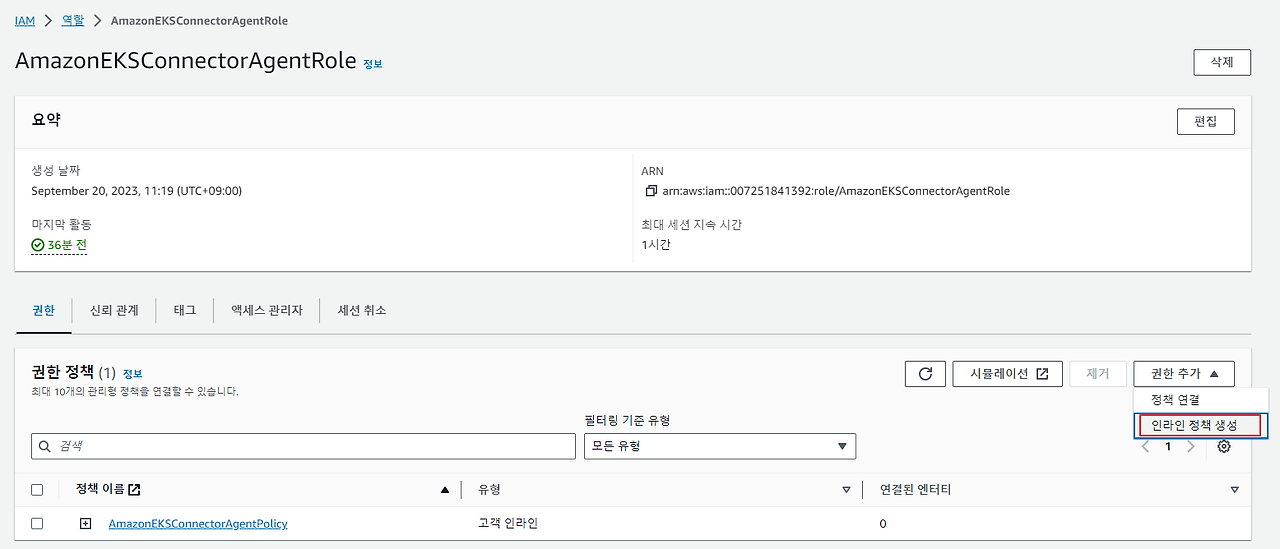Click the refresh policies icon button

(x=925, y=374)
